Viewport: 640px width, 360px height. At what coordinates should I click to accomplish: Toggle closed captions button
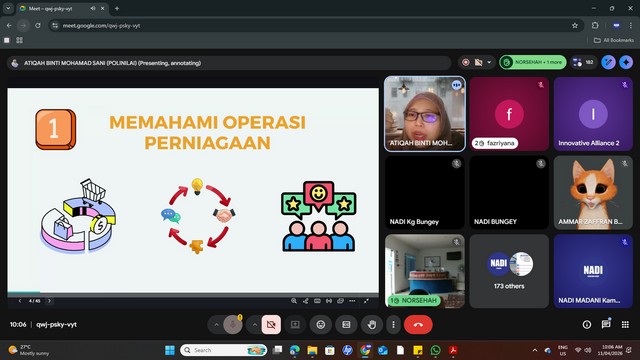tap(346, 324)
